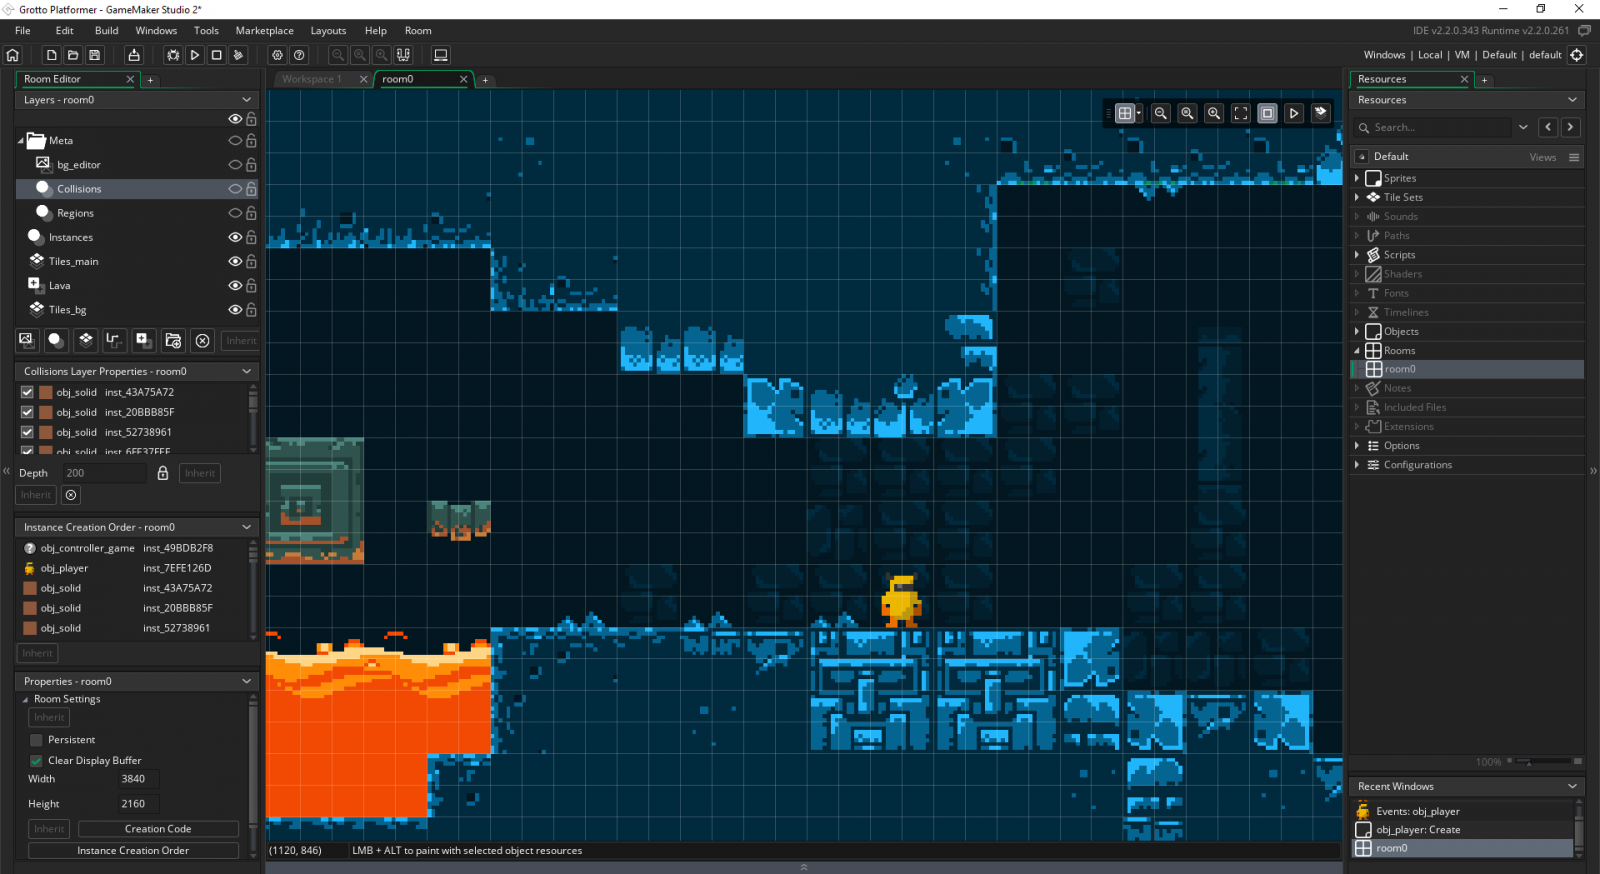Create a new instance layer
Viewport: 1600px width, 874px height.
coord(56,340)
